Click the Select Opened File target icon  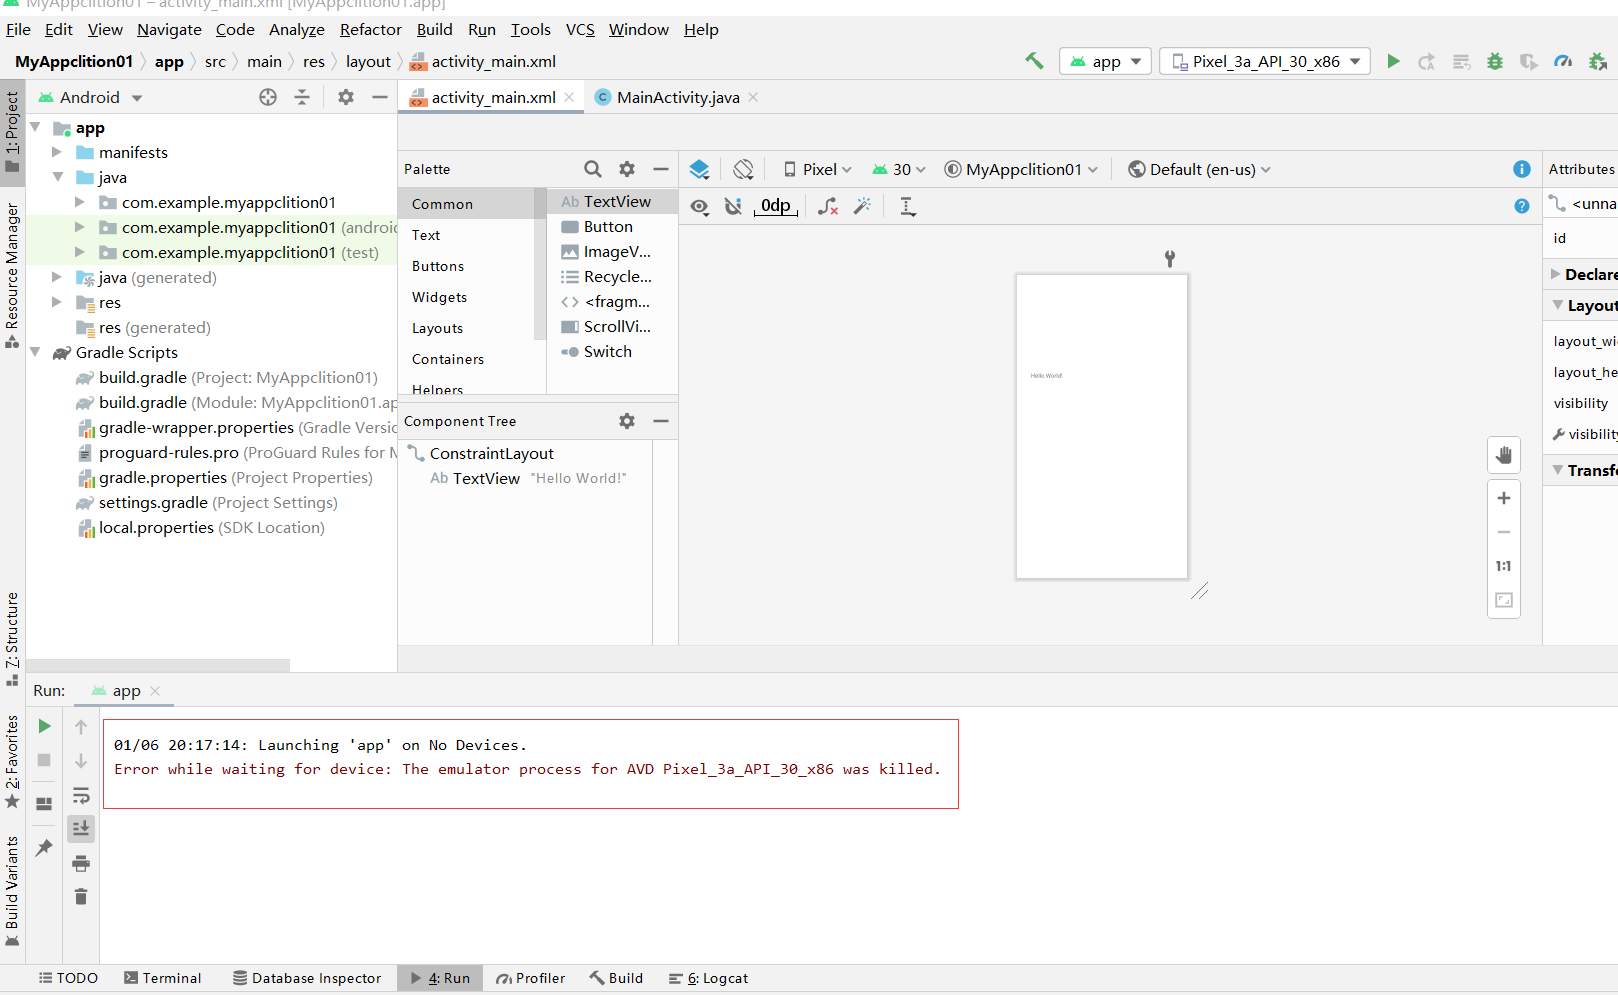(x=268, y=97)
